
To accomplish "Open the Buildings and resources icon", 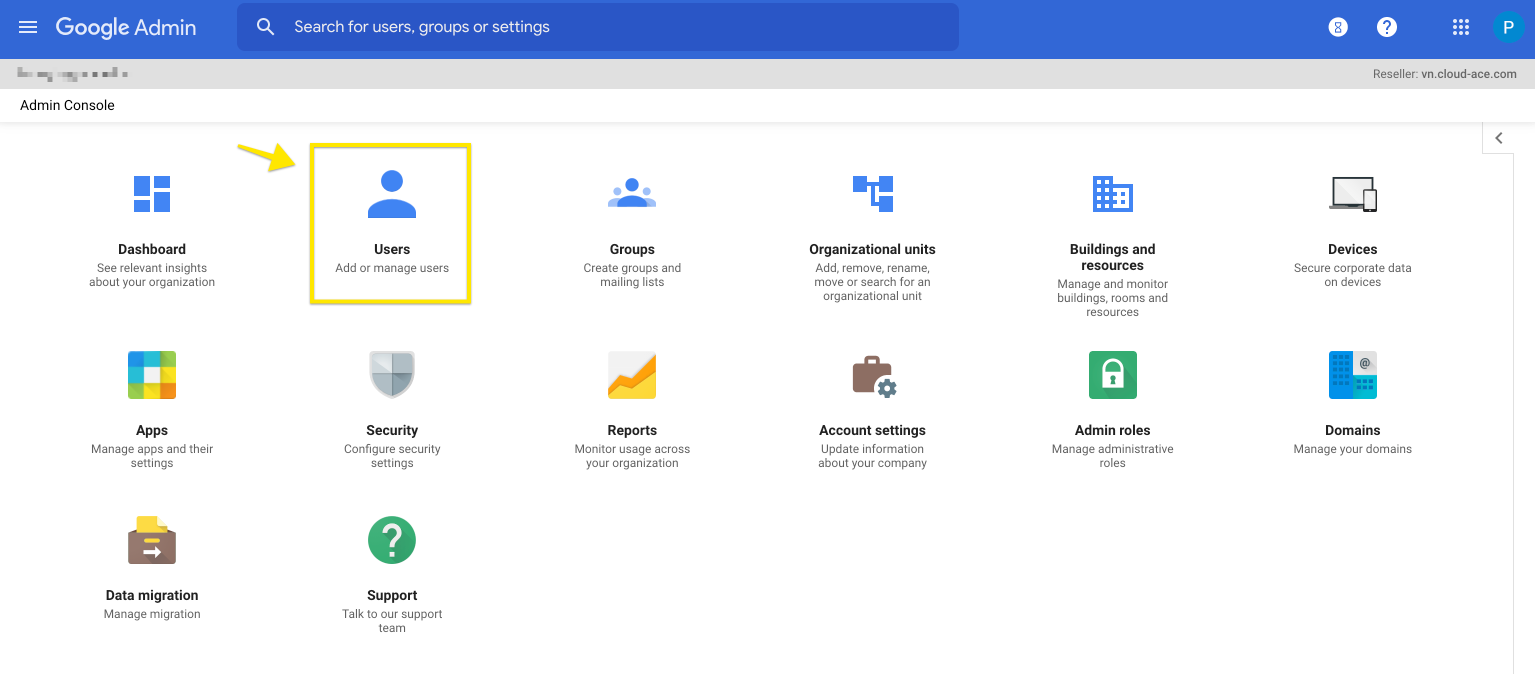I will tap(1112, 193).
